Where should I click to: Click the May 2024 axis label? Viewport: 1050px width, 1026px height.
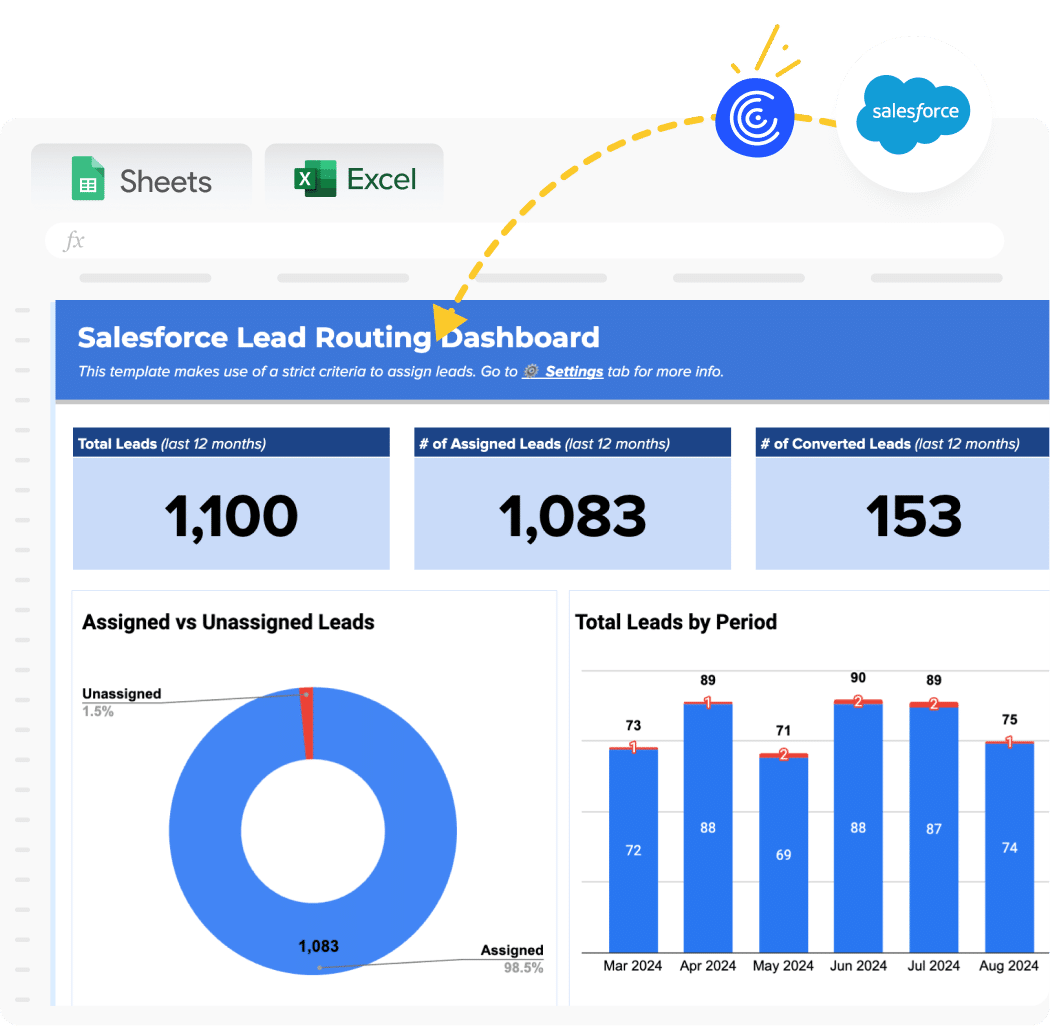(783, 966)
